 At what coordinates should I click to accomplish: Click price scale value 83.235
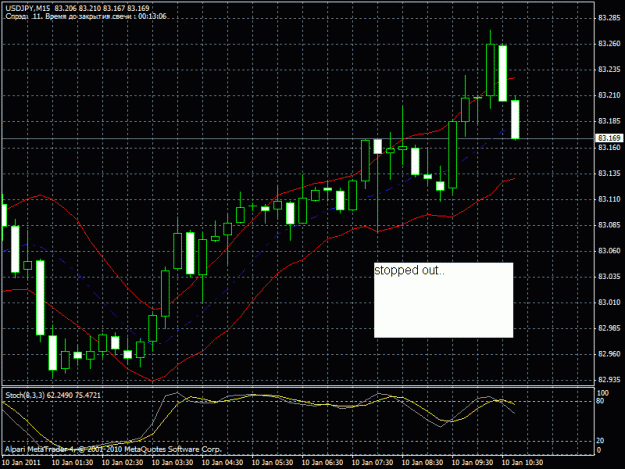[x=609, y=69]
